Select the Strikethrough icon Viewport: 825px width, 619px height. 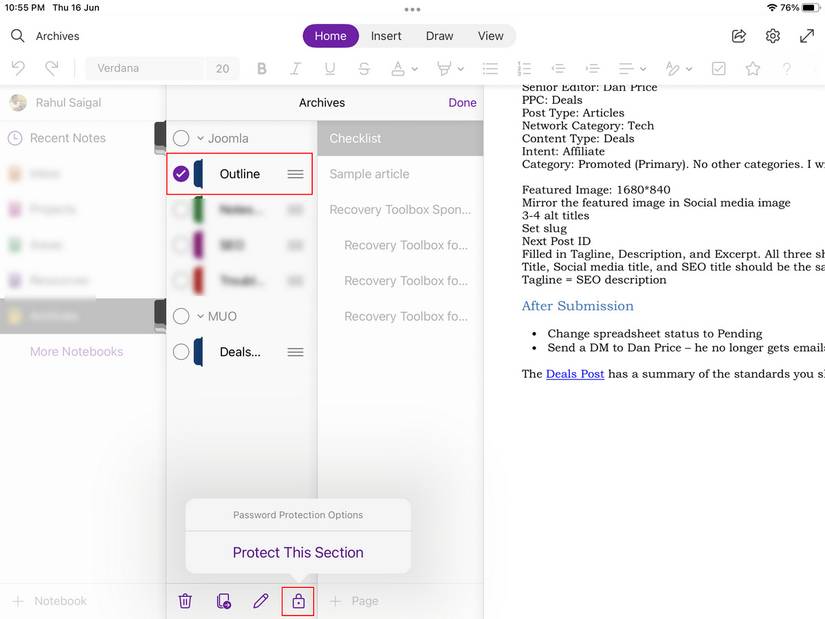363,68
